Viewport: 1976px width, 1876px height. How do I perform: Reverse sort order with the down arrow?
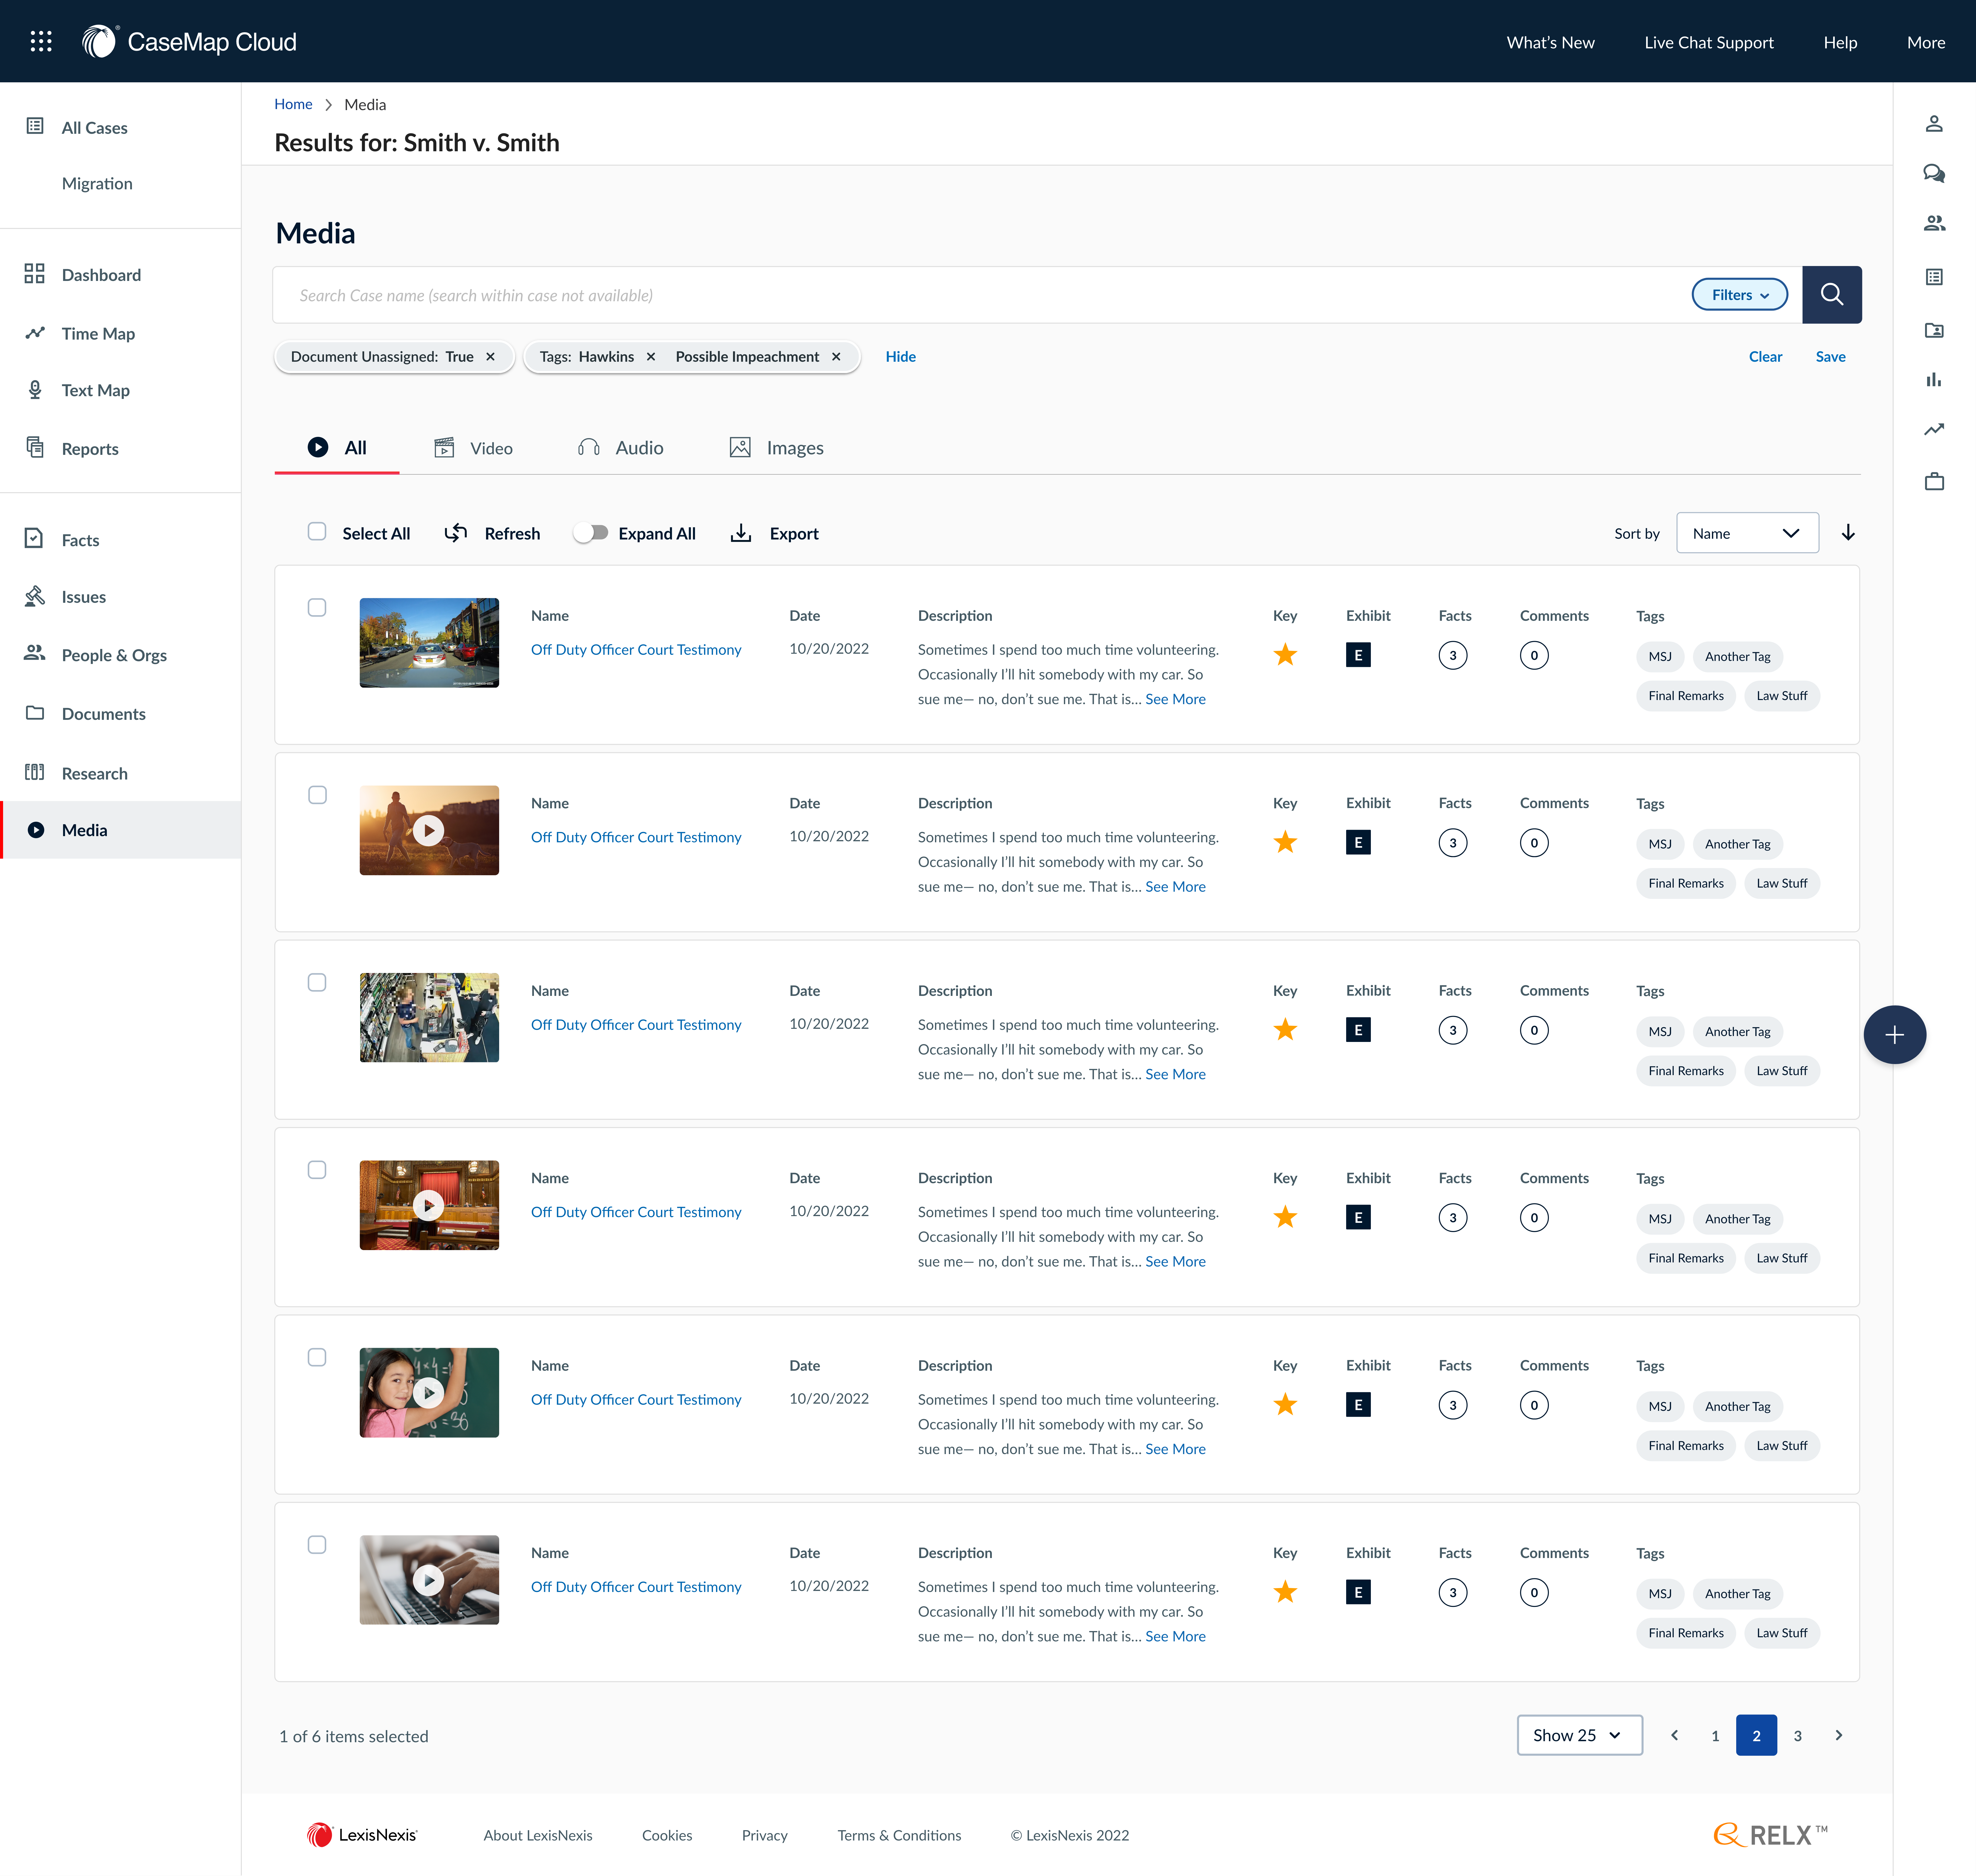coord(1848,533)
